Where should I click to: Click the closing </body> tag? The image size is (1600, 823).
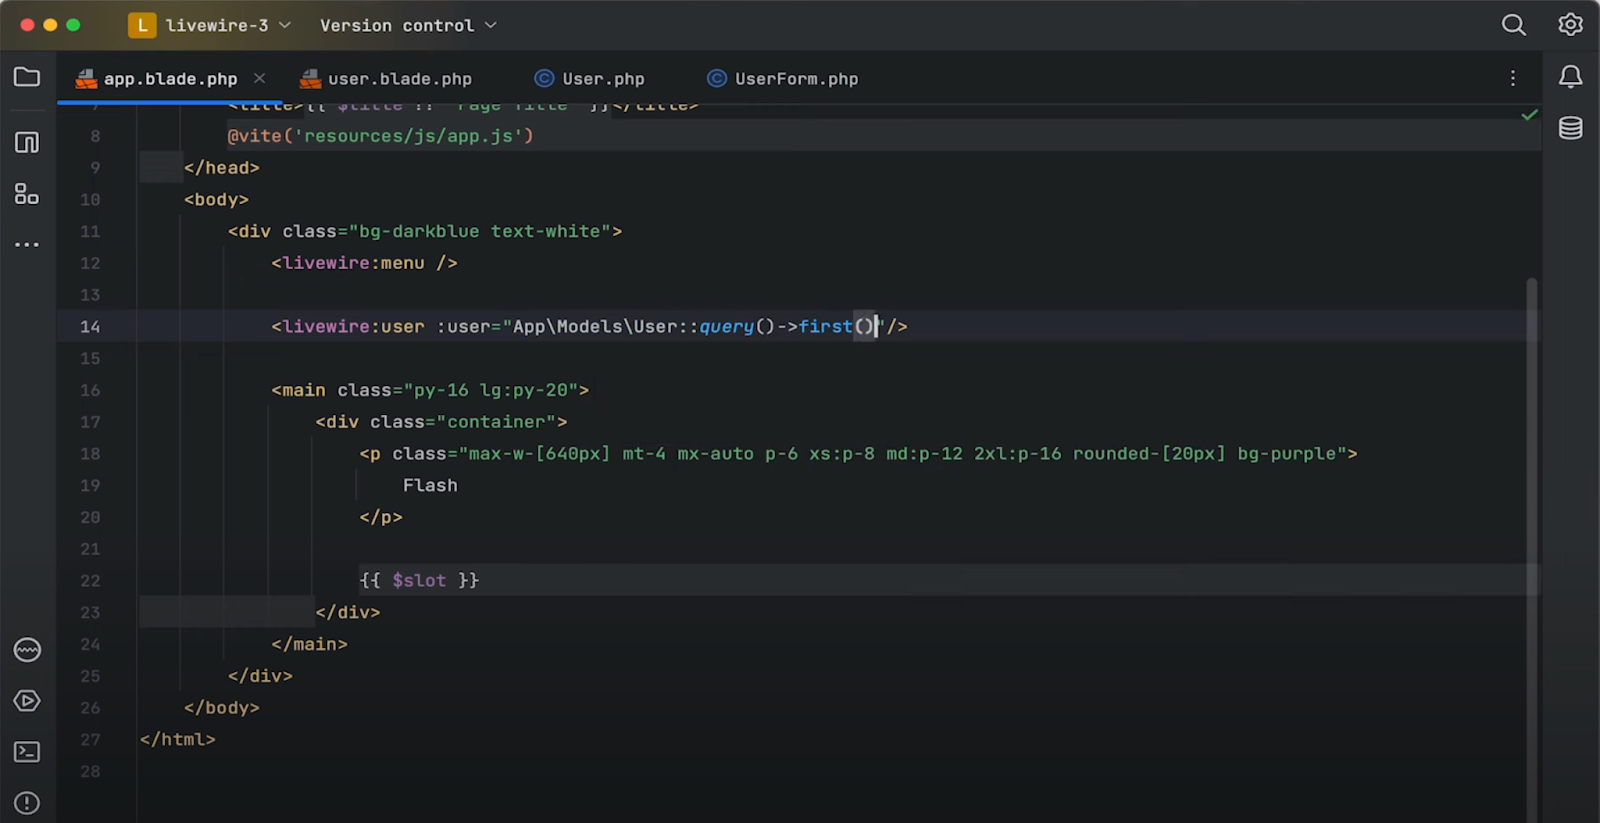(x=221, y=707)
